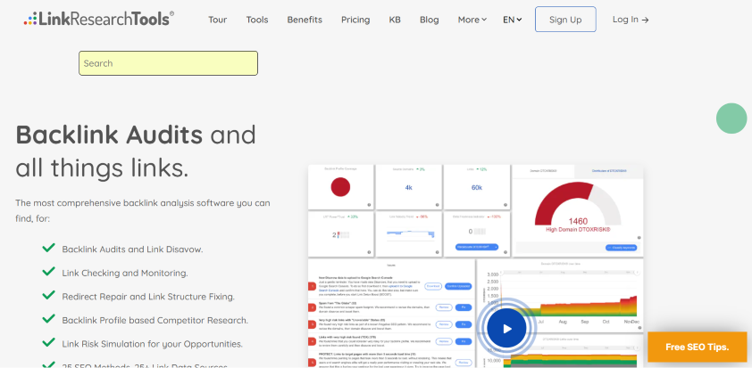Click the checkmark beside Backlink Audits and Link Disavow
752x368 pixels.
[48, 248]
